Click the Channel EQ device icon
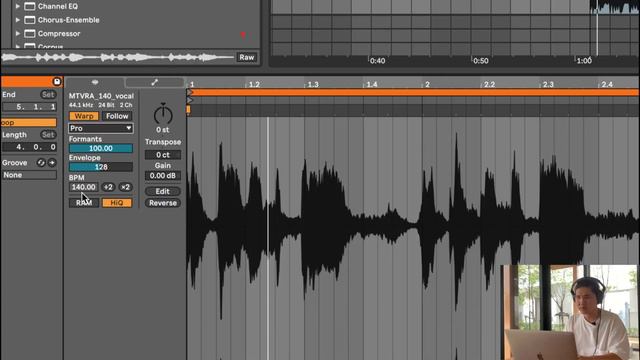 click(x=29, y=6)
